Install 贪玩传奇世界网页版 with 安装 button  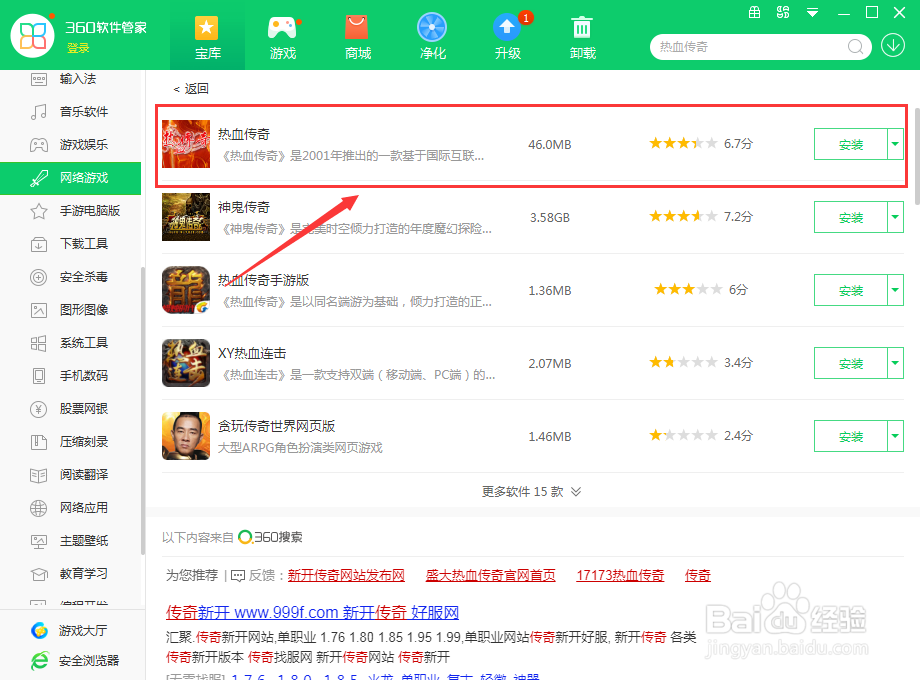point(850,437)
